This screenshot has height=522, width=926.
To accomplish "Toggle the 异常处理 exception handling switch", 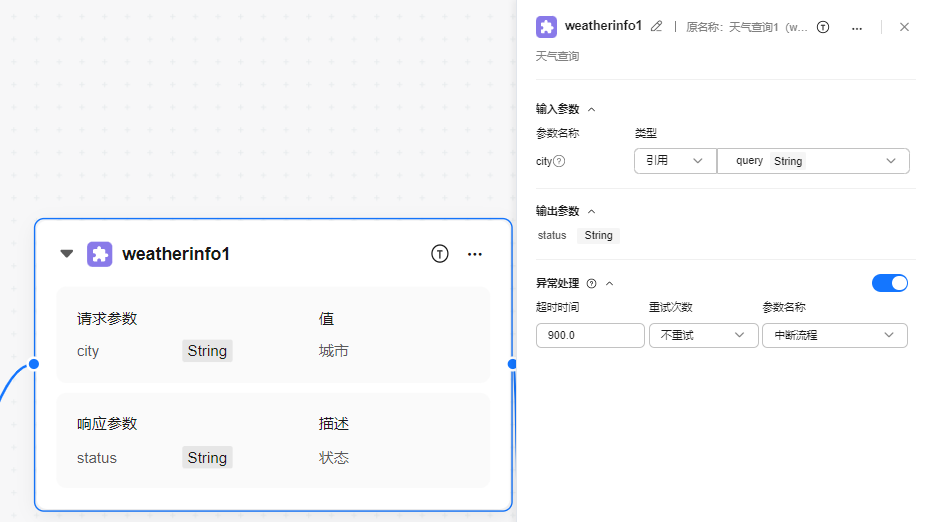I will pos(890,283).
